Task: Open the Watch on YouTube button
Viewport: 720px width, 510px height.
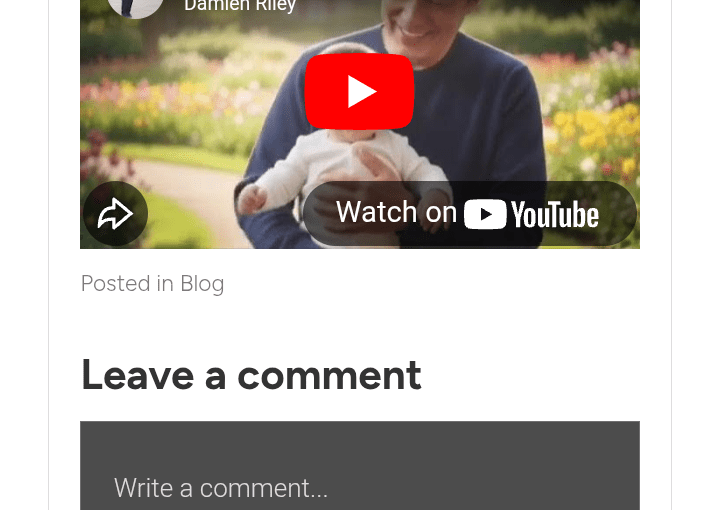Action: point(469,213)
